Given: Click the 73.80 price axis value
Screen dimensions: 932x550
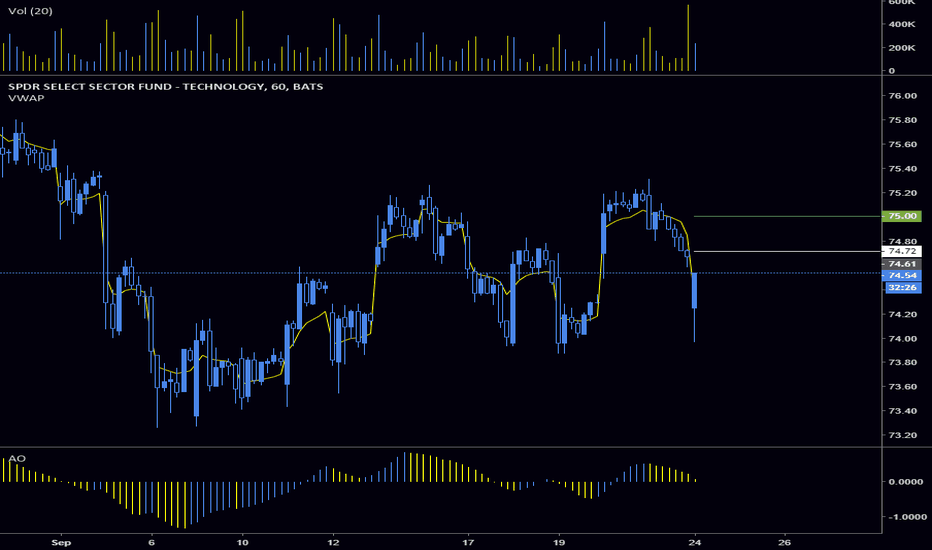Looking at the screenshot, I should point(902,363).
